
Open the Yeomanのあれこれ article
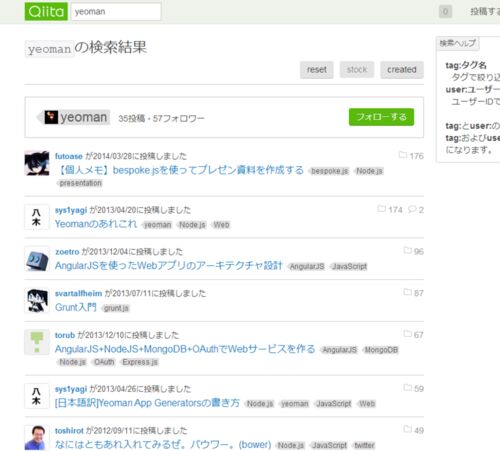point(96,224)
